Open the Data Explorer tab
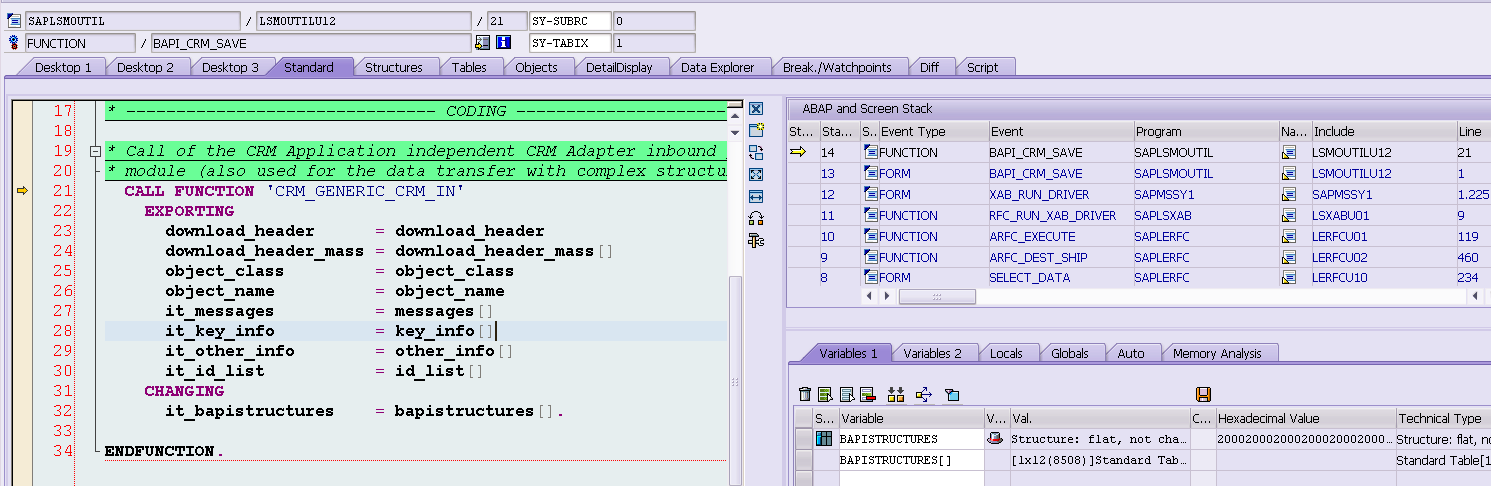Screen dimensions: 1491x486 pos(717,67)
